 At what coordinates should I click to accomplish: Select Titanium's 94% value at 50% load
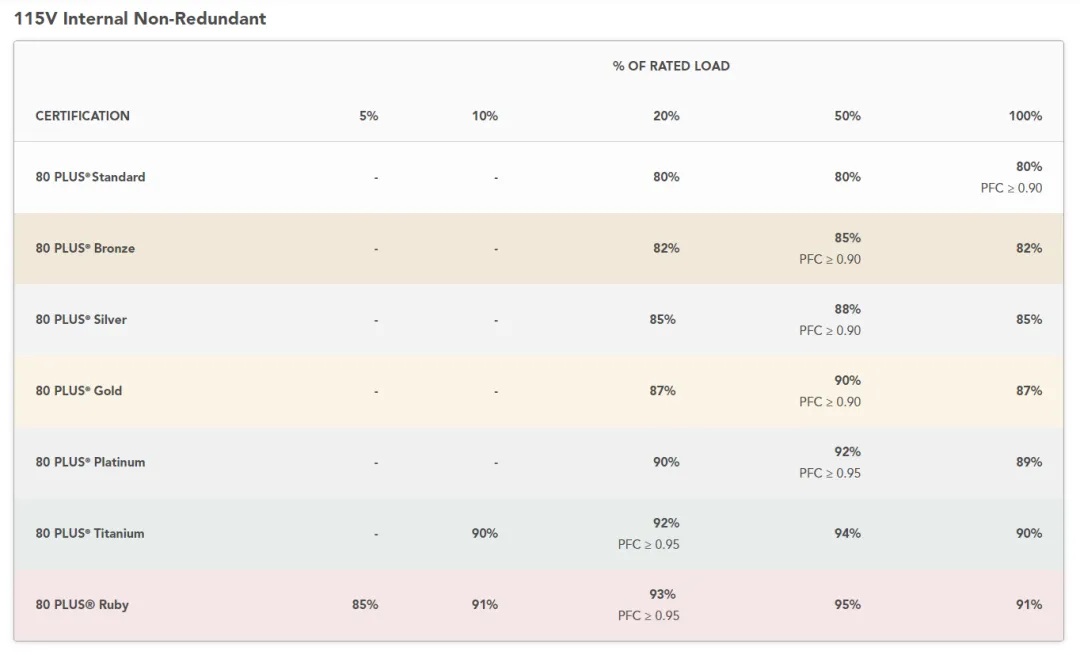tap(847, 533)
